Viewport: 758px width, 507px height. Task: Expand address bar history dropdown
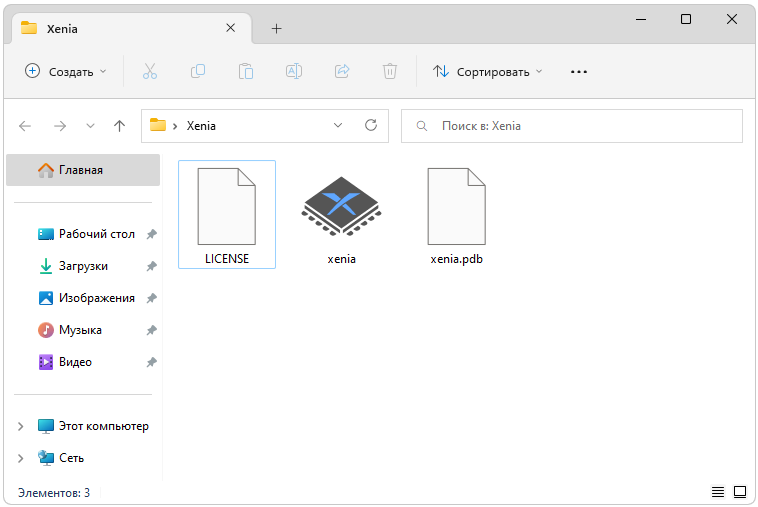click(338, 126)
